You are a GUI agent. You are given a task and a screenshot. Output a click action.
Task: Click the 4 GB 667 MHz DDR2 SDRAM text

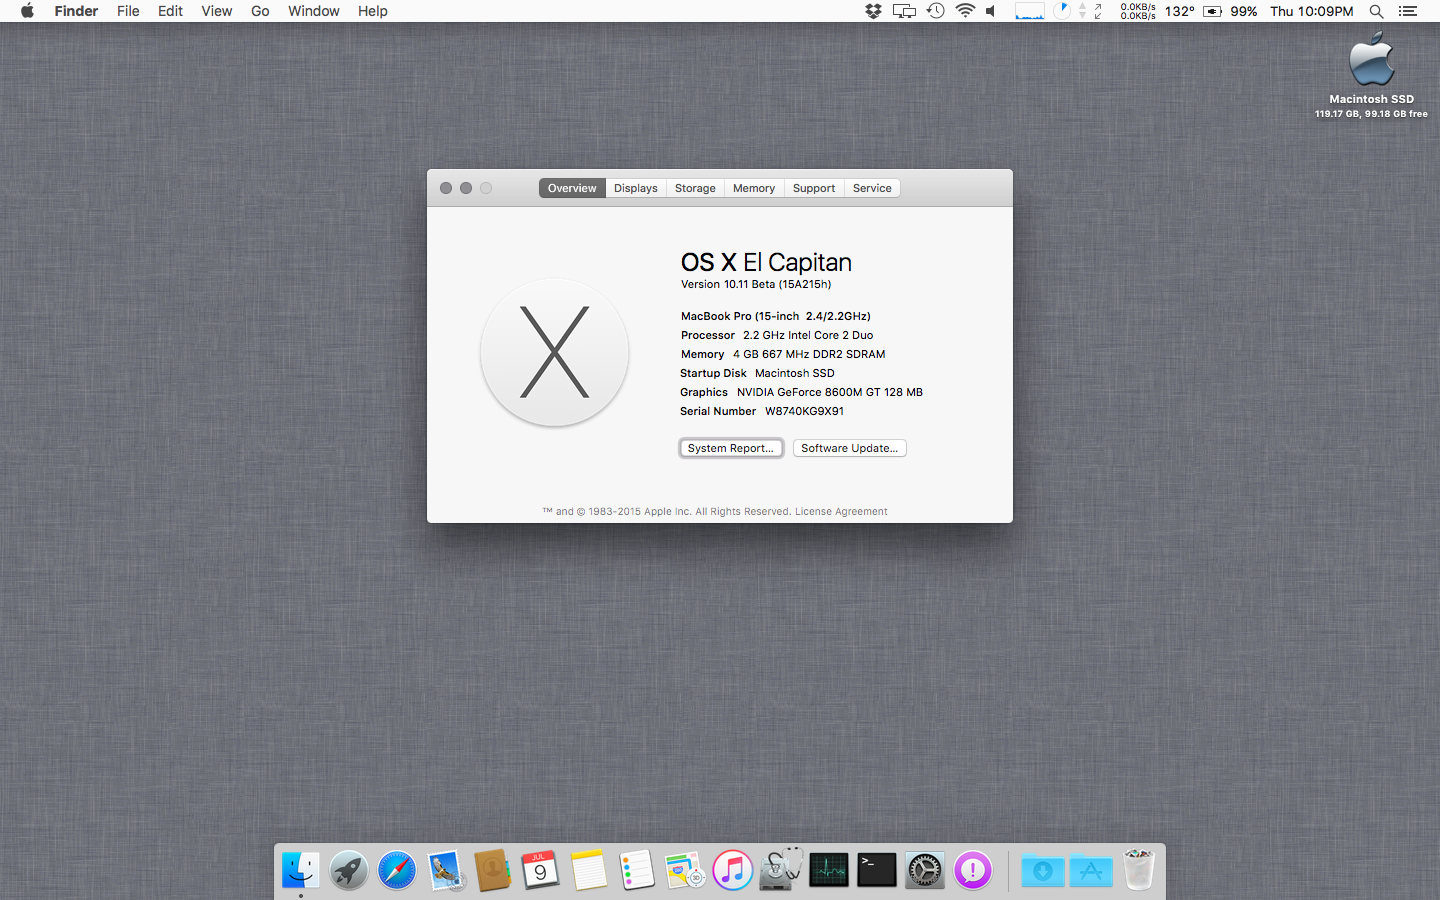tap(809, 354)
